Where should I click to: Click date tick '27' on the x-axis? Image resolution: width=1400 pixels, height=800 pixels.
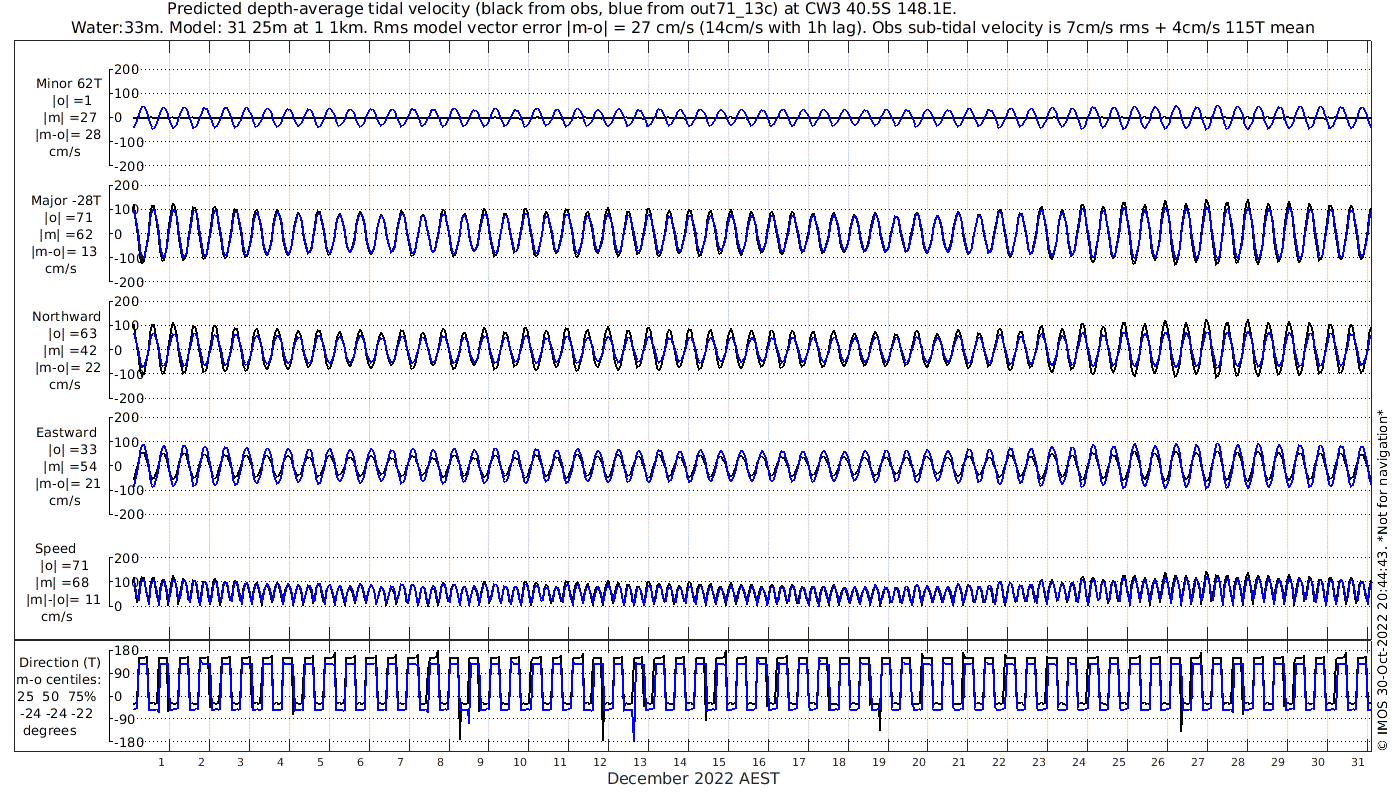[x=1198, y=762]
